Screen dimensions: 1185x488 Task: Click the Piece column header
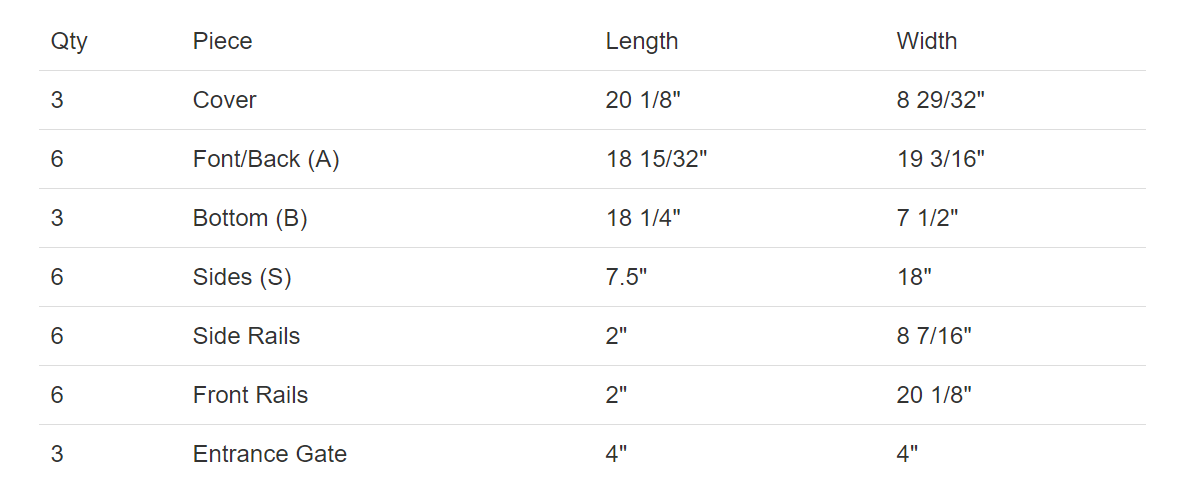pos(222,41)
